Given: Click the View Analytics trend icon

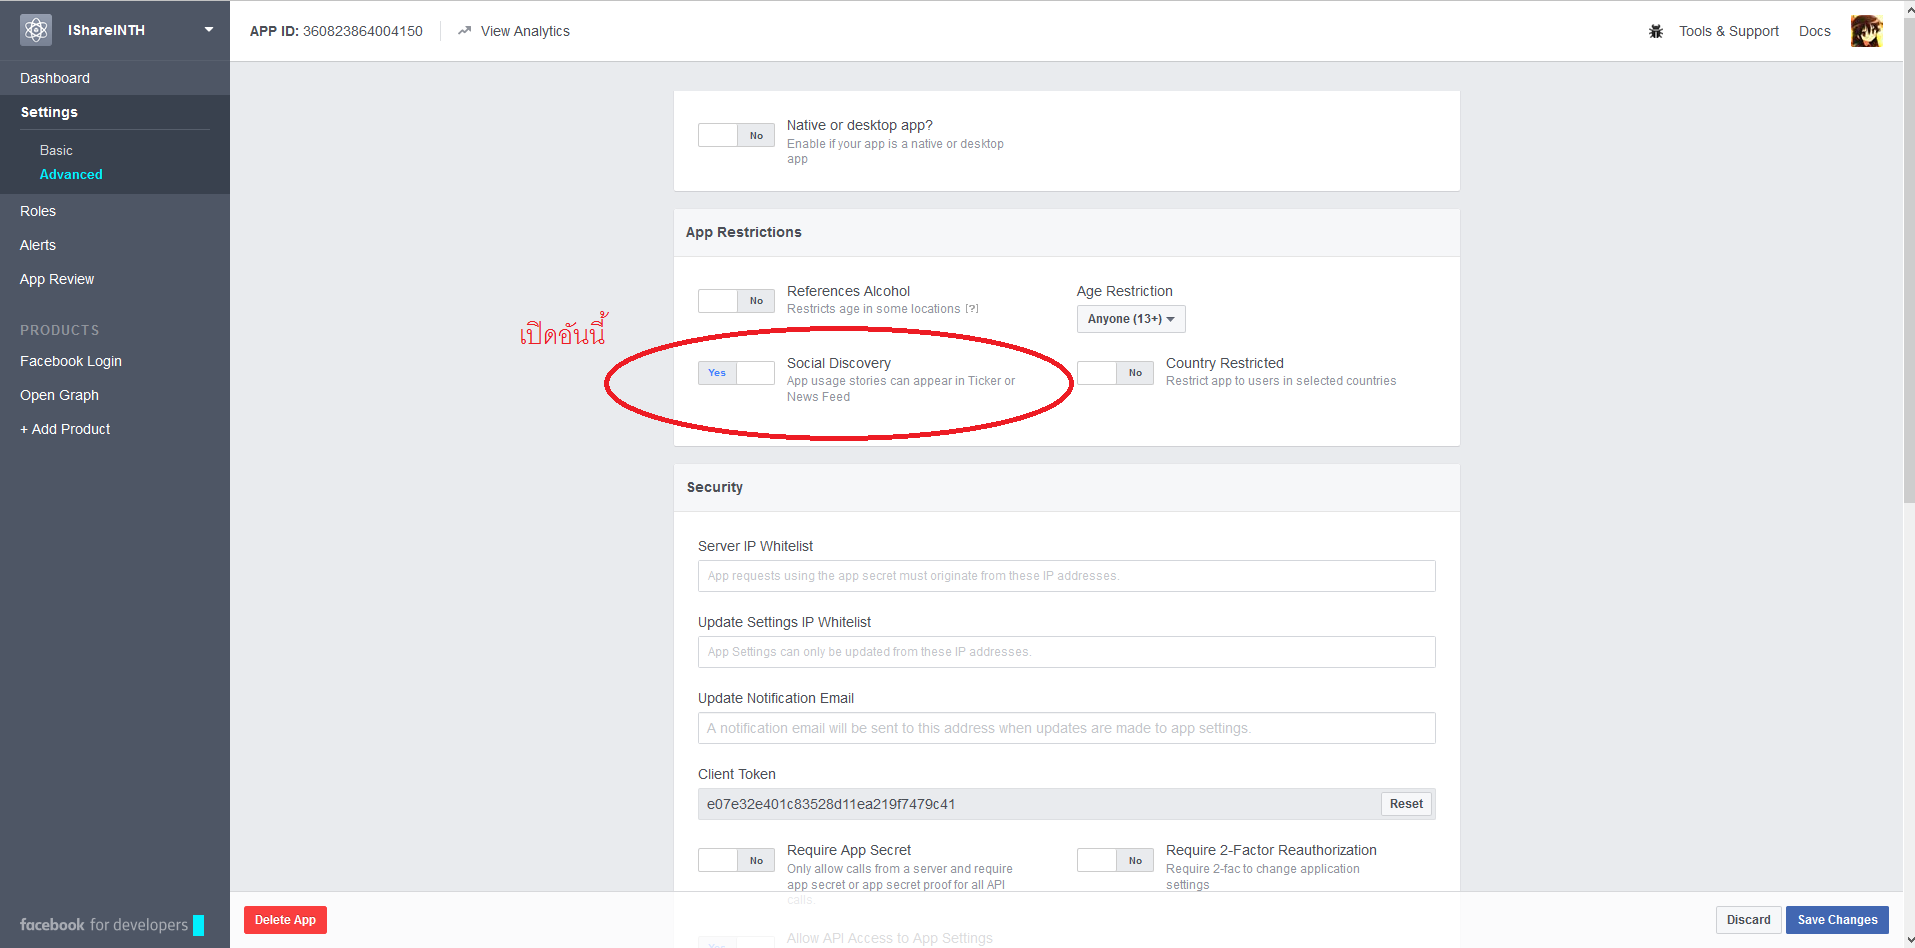Looking at the screenshot, I should click(x=465, y=31).
